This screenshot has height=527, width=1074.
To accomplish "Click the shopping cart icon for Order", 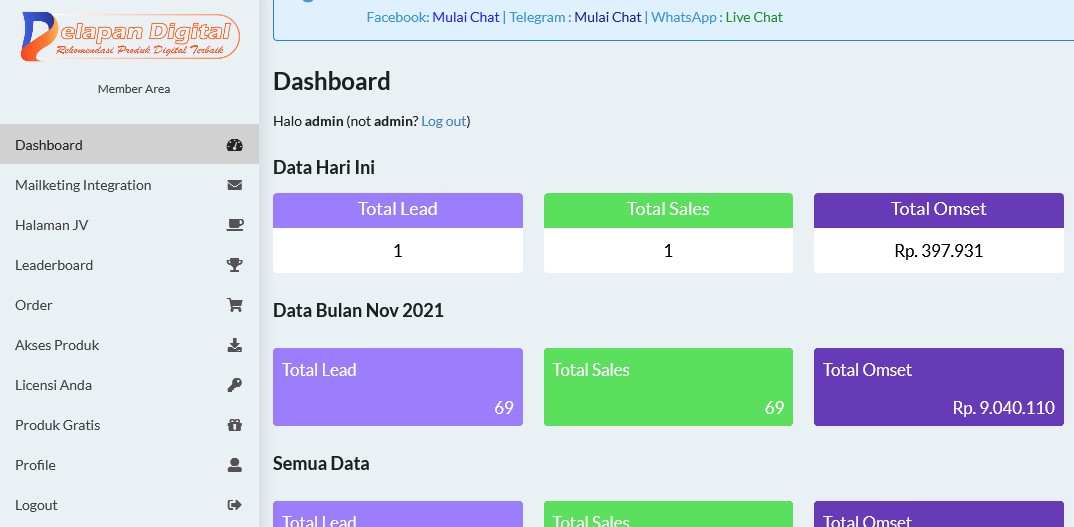I will (x=235, y=305).
